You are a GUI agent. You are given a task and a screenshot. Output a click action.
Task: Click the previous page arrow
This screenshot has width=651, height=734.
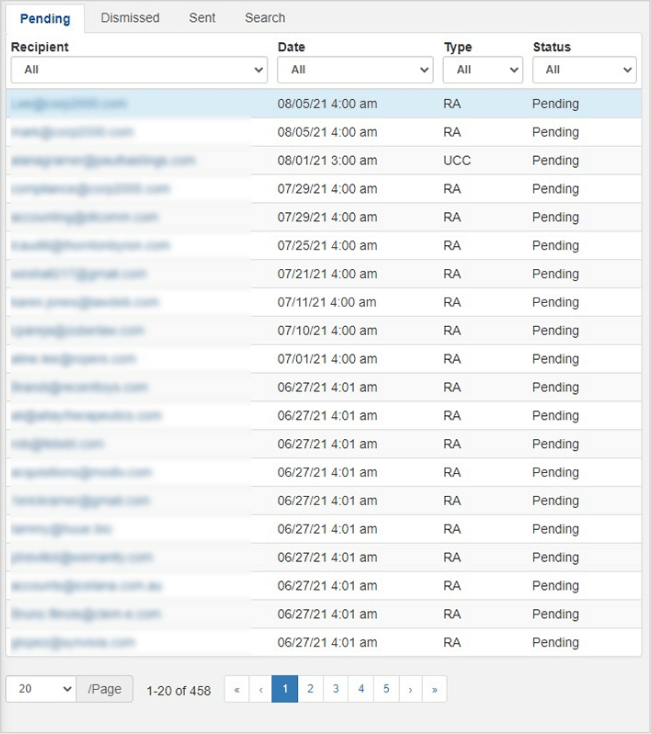coord(261,689)
